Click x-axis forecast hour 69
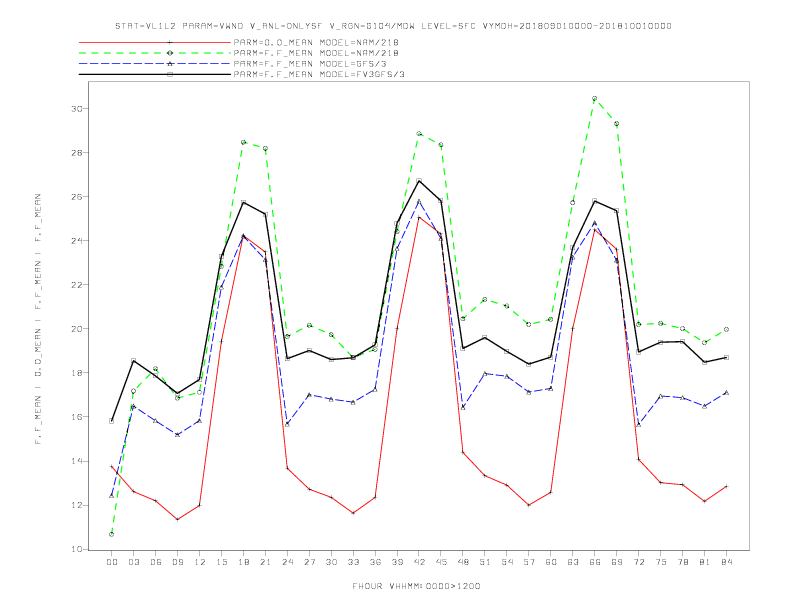 point(617,562)
